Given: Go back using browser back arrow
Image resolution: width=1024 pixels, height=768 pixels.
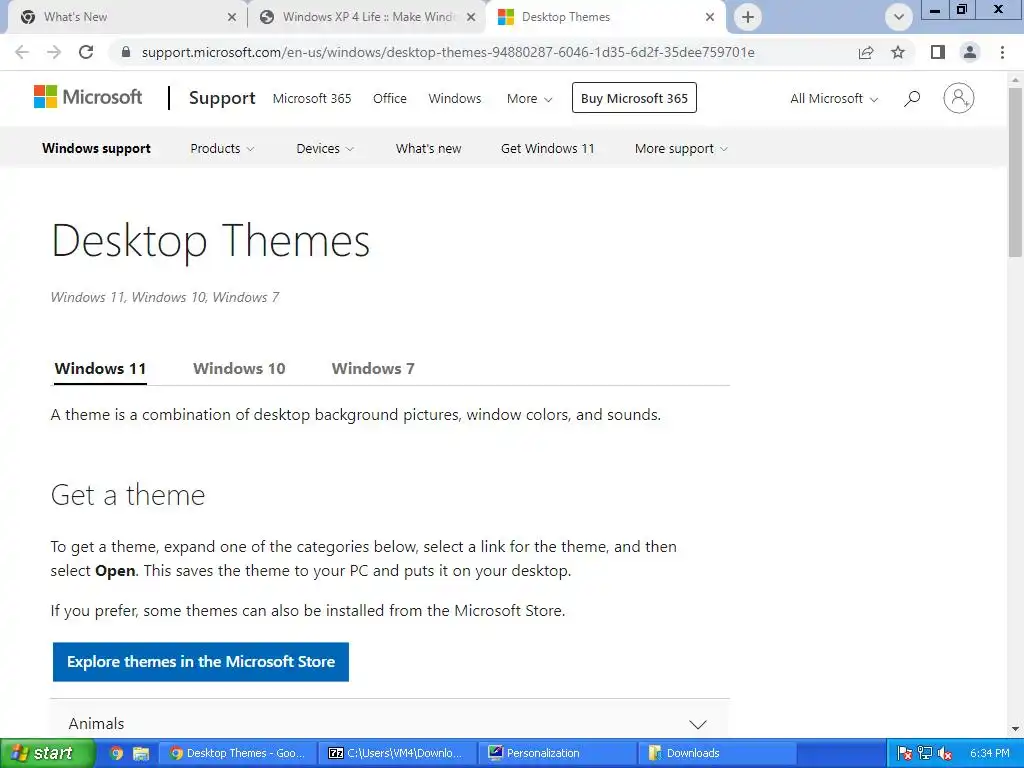Looking at the screenshot, I should [22, 52].
